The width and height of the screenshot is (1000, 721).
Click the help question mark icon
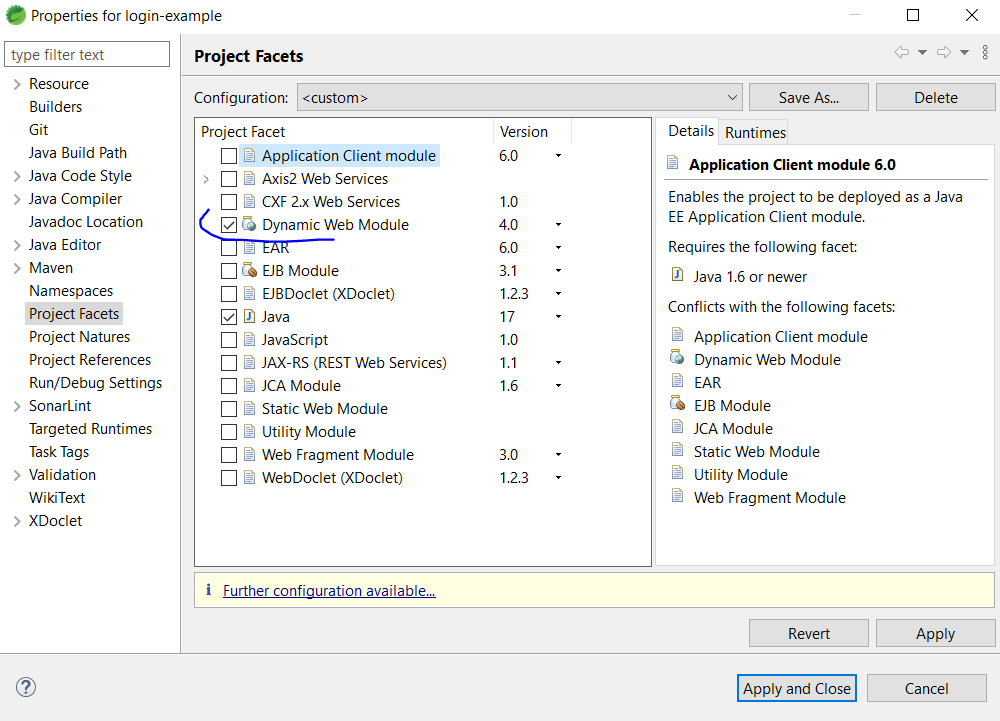(x=26, y=687)
